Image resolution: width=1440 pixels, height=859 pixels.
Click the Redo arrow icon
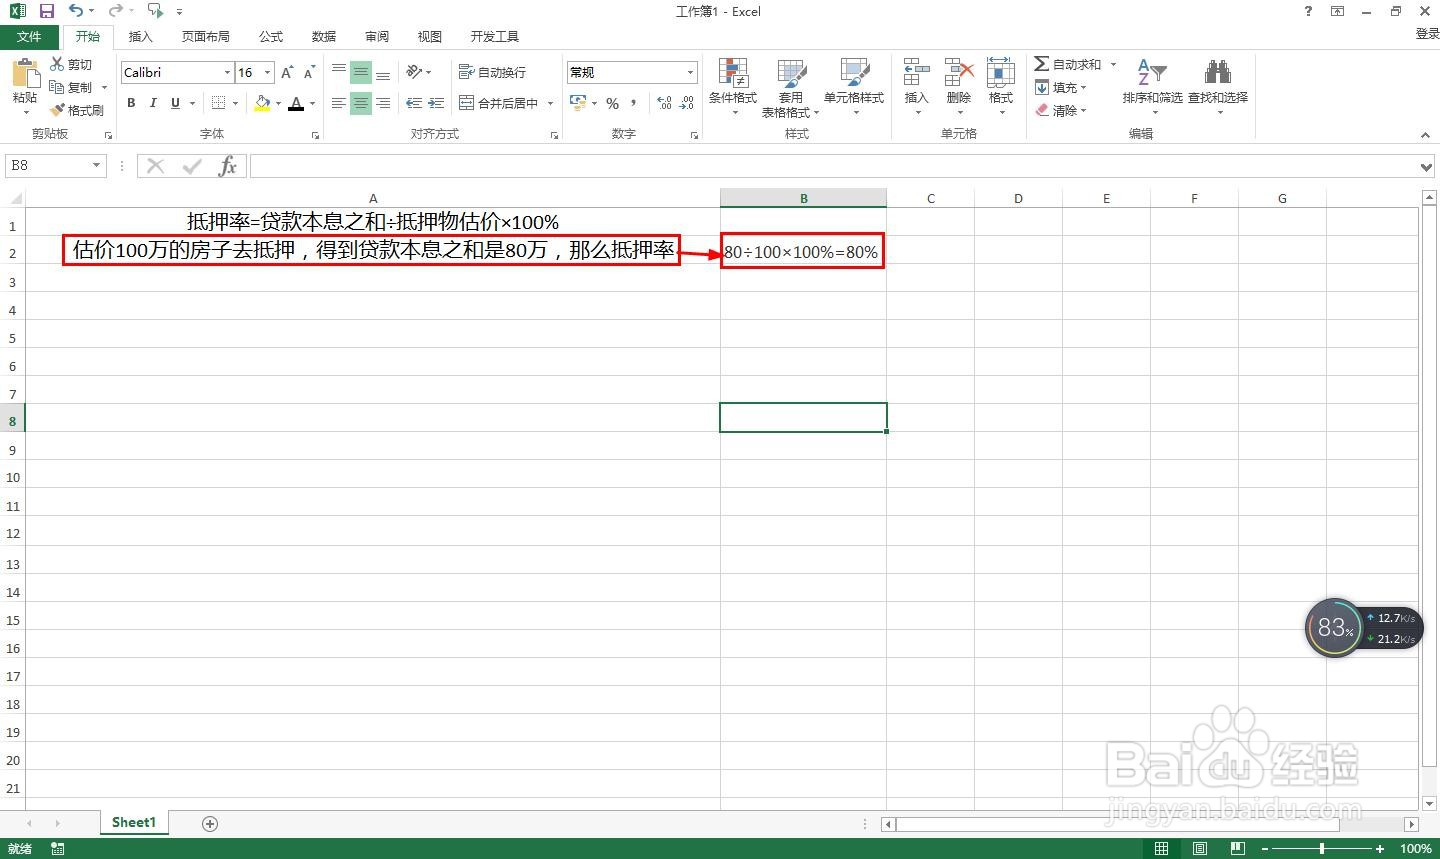(x=115, y=11)
